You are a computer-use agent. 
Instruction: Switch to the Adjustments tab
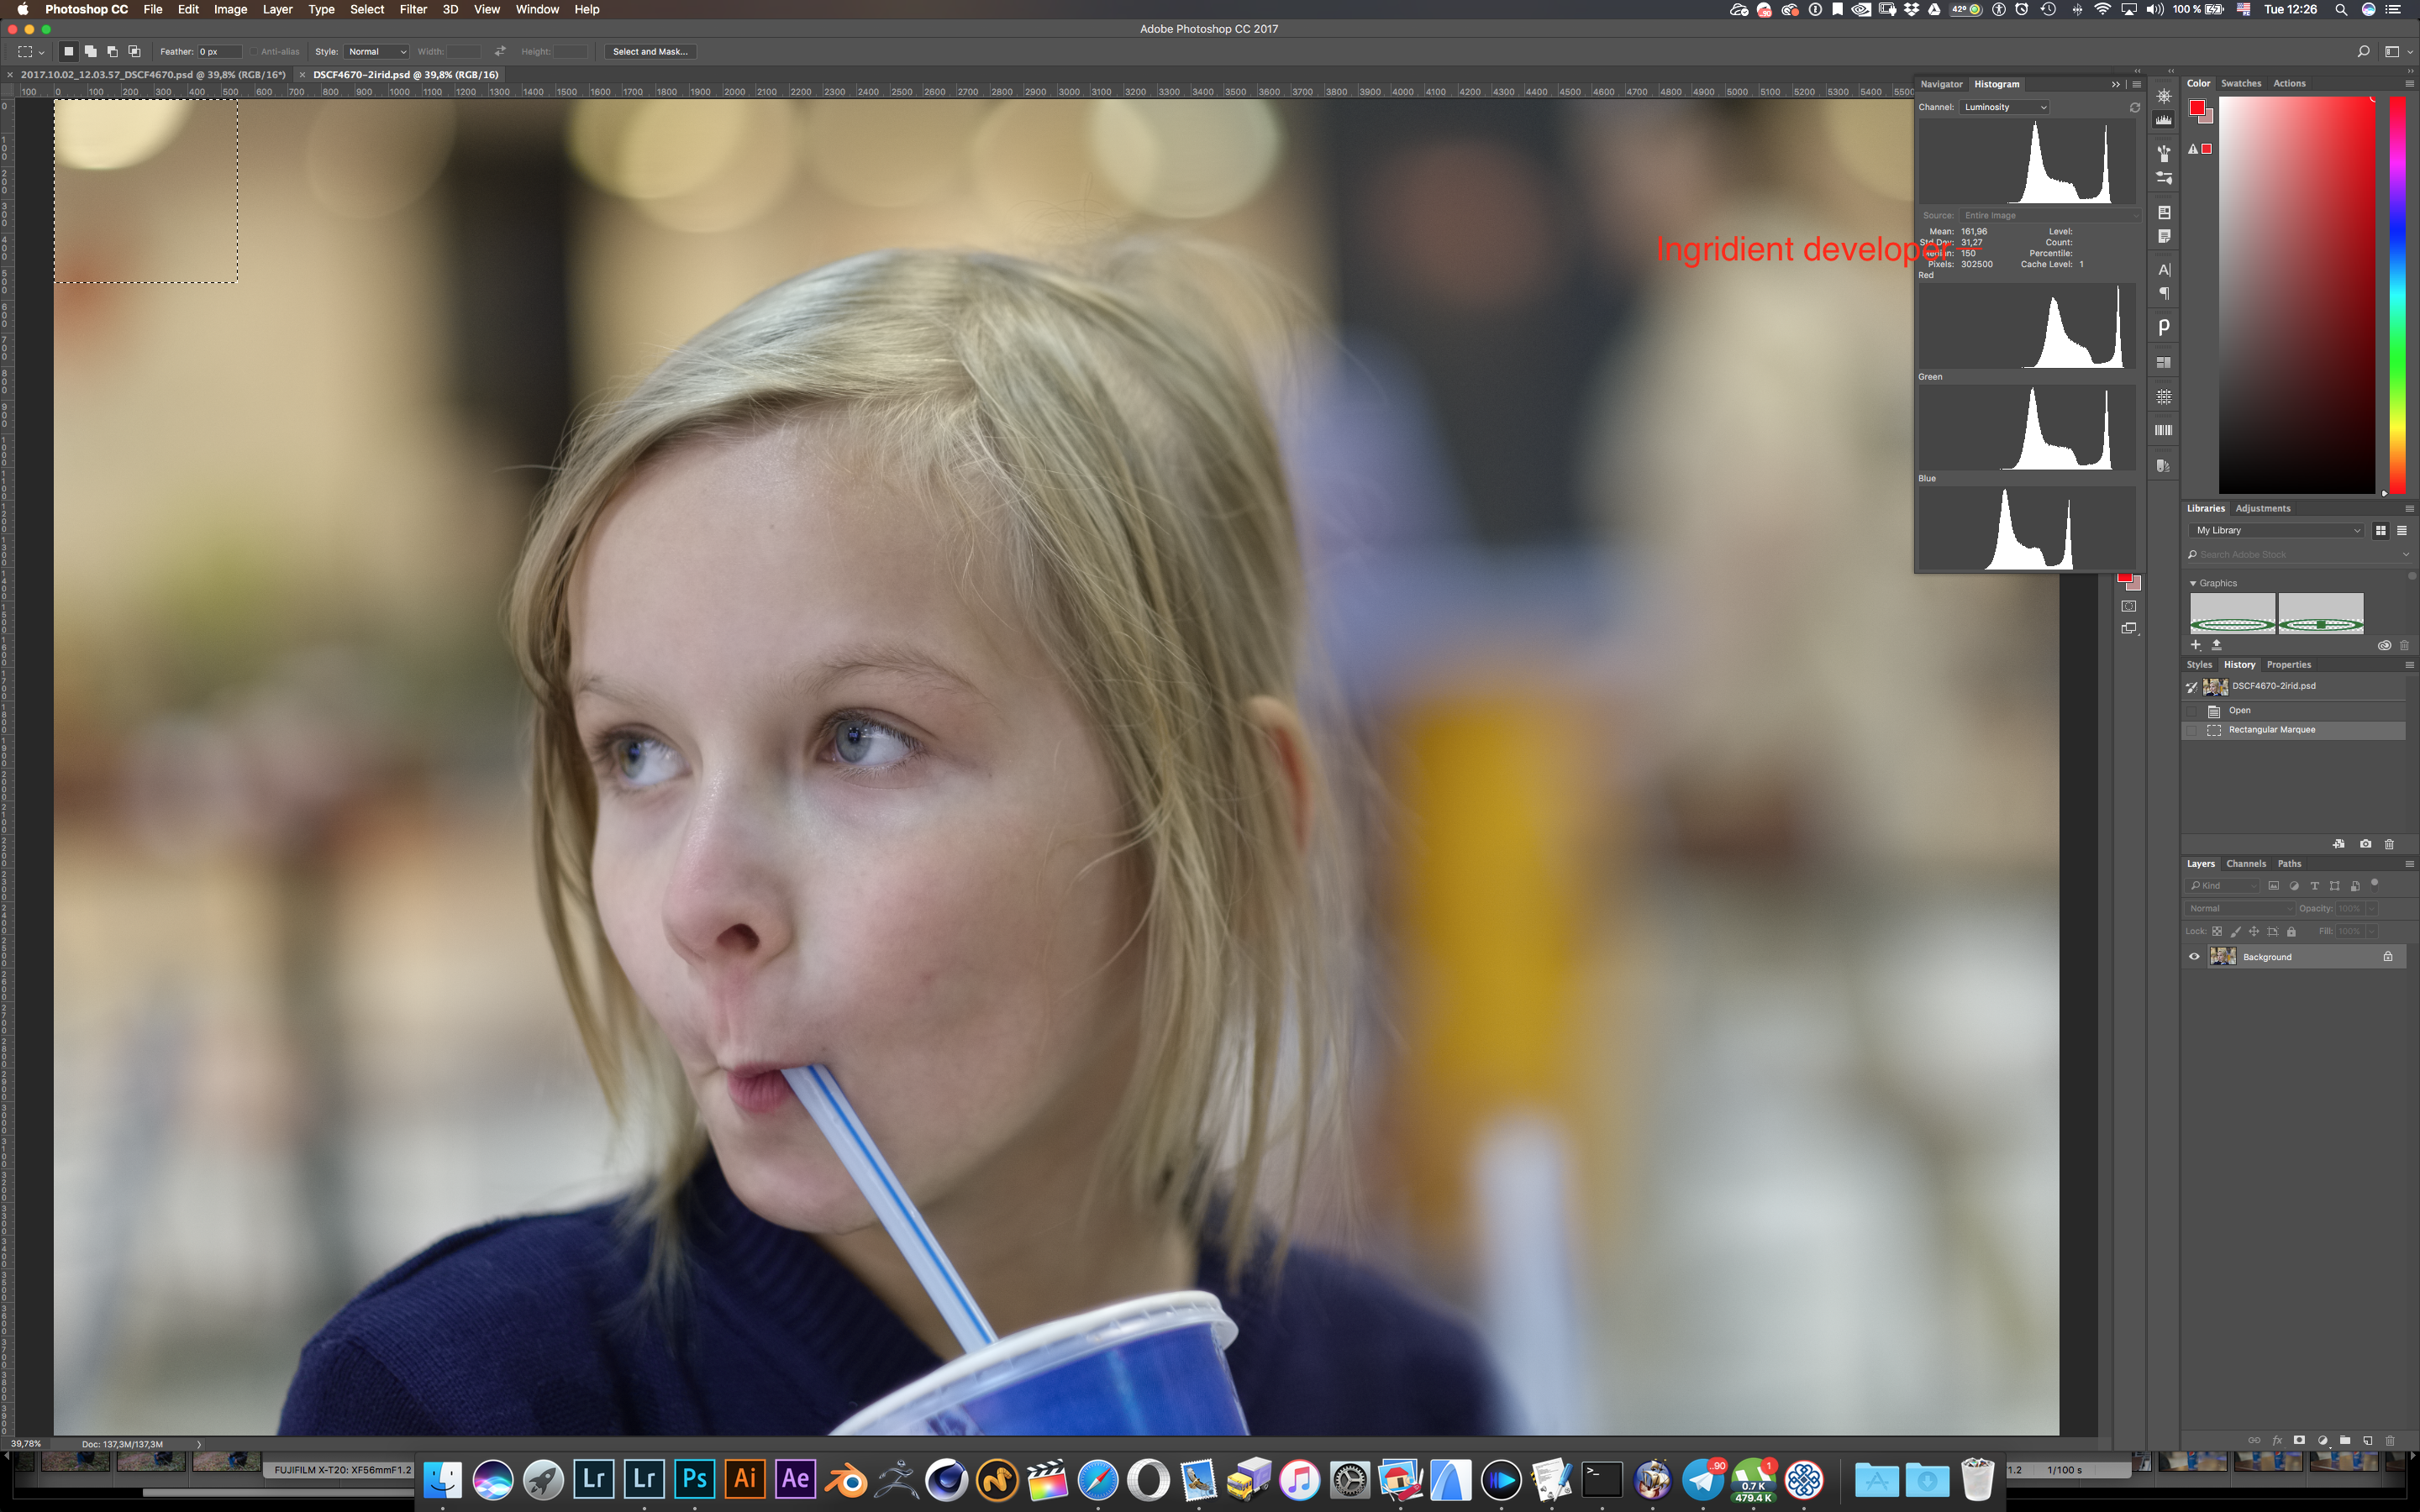pyautogui.click(x=2262, y=508)
